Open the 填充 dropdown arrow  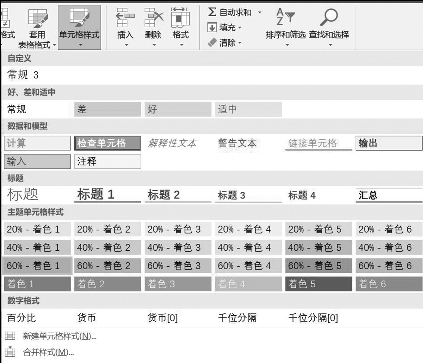(x=240, y=28)
